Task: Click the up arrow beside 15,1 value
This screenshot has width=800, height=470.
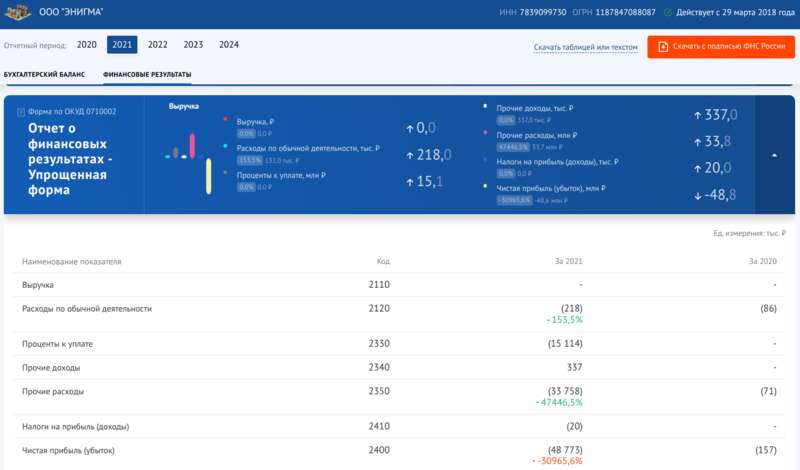Action: pyautogui.click(x=410, y=182)
